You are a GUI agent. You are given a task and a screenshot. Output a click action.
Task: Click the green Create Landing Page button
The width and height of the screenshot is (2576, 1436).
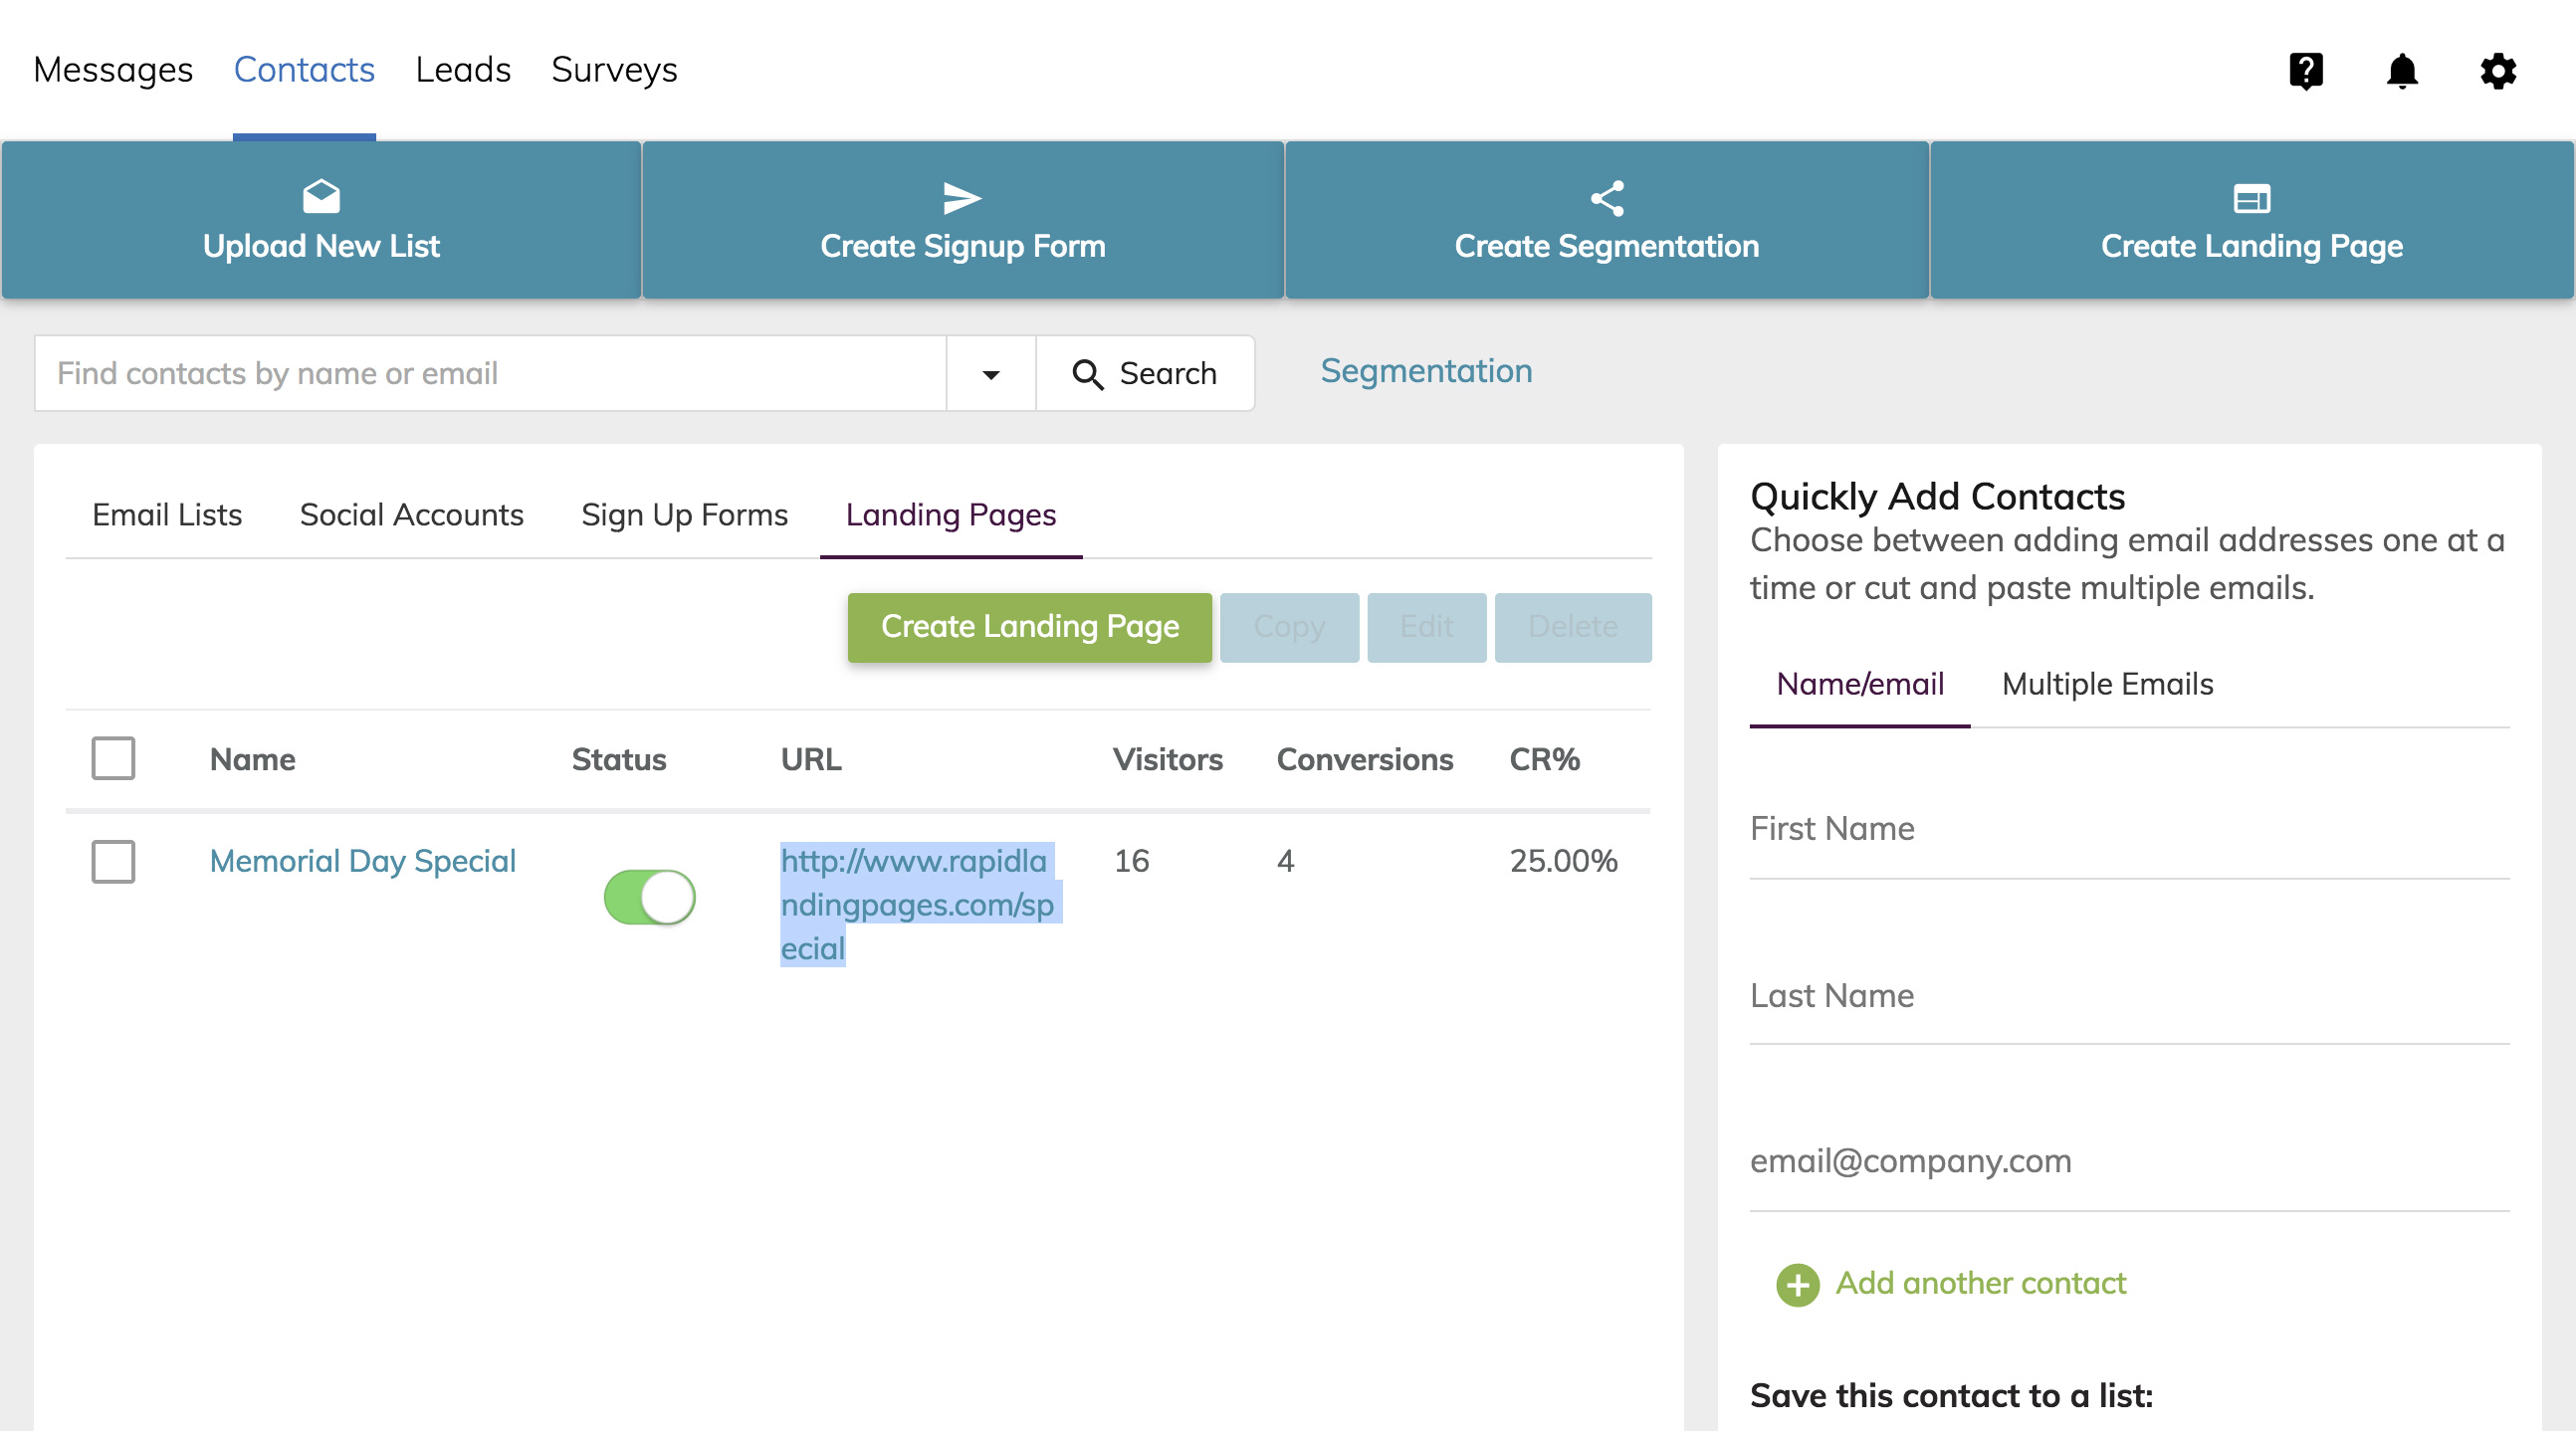[1029, 627]
